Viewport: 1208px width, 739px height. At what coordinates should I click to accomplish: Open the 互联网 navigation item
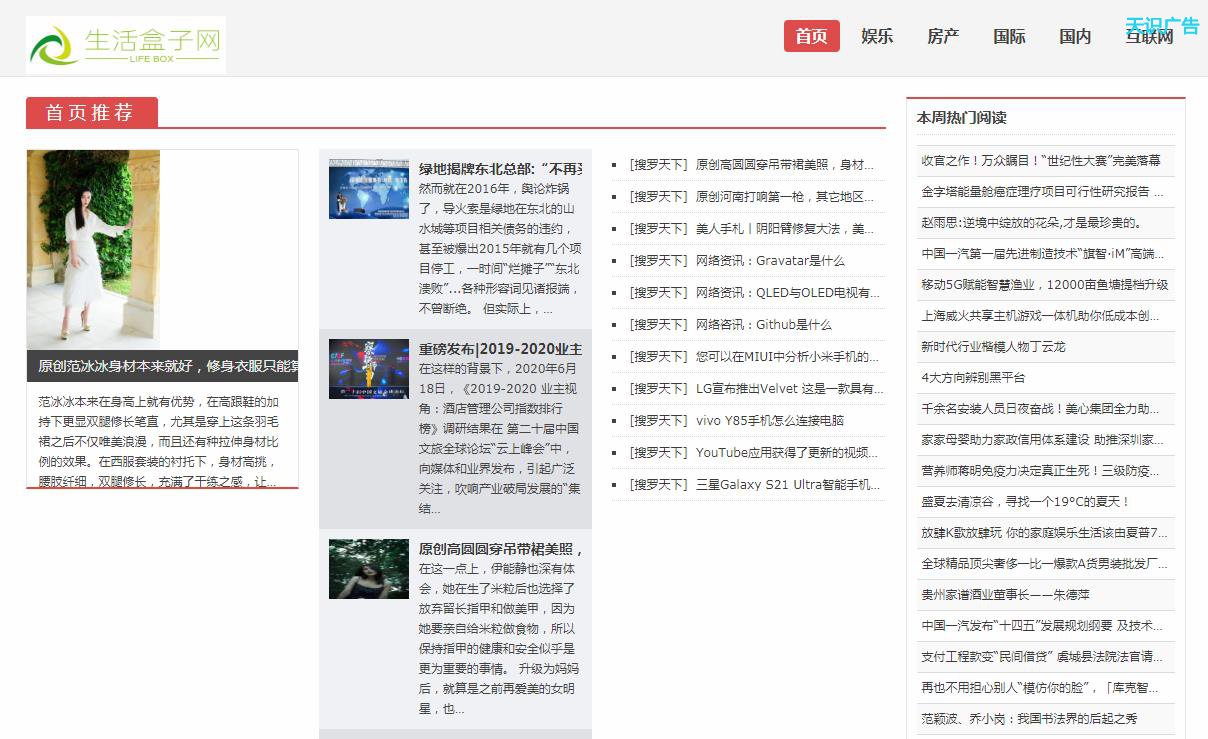1149,36
